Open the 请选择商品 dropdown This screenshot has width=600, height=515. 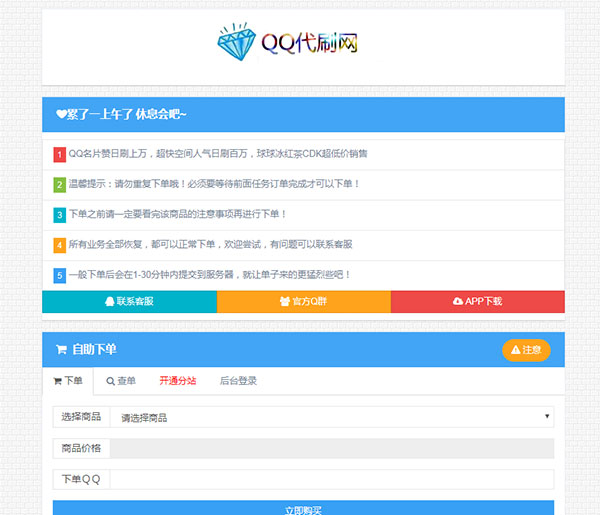click(330, 417)
